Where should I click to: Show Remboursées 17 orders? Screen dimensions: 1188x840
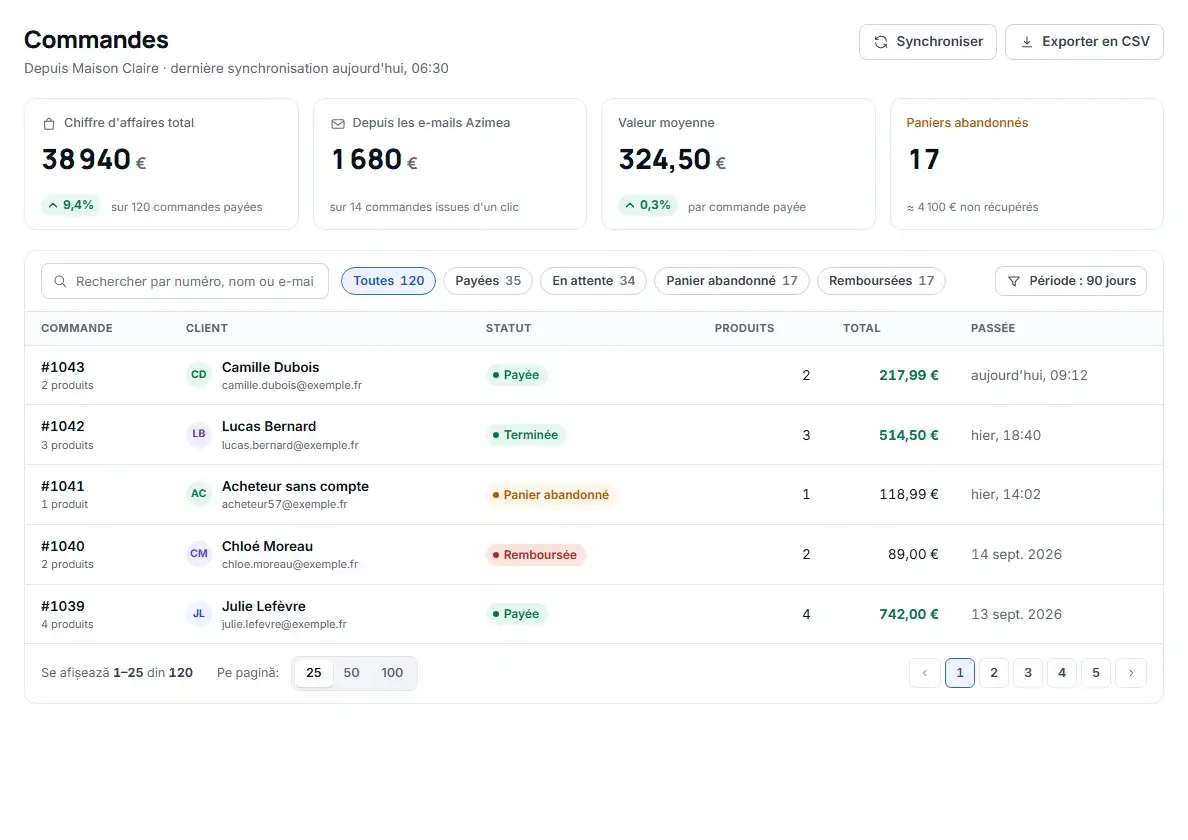point(881,281)
